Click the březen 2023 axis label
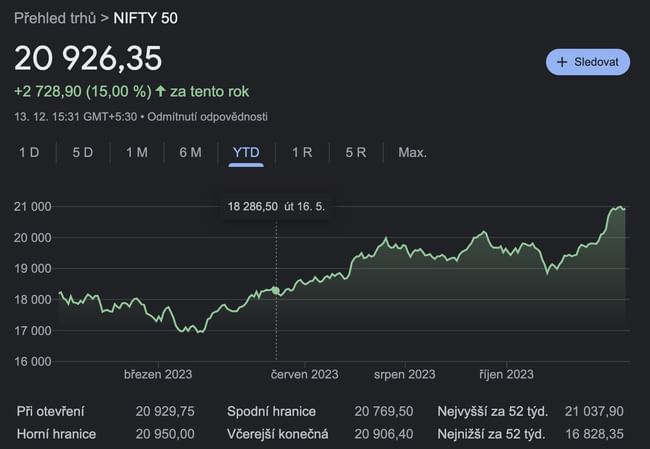Viewport: 650px width, 449px height. [158, 374]
